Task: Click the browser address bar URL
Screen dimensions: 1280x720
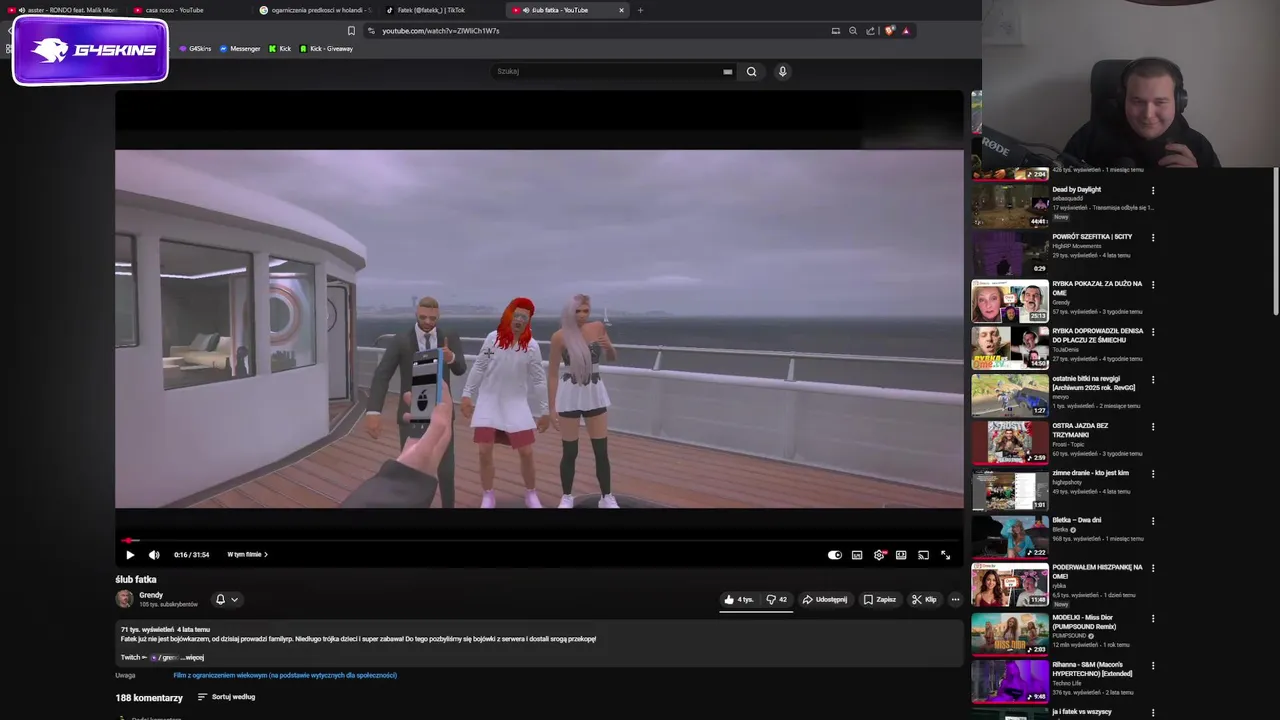Action: [440, 31]
